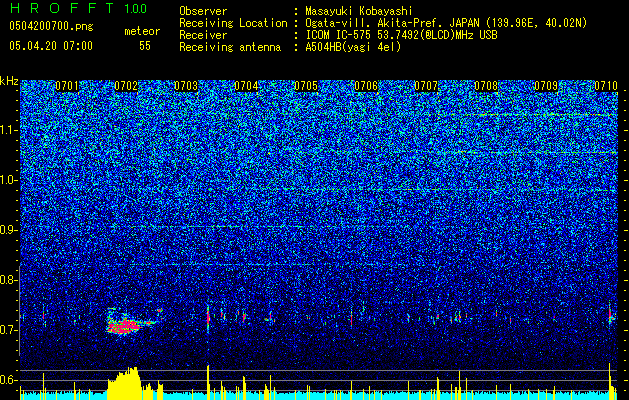The image size is (629, 400).
Task: Click the 0703 time marker
Action: [186, 86]
